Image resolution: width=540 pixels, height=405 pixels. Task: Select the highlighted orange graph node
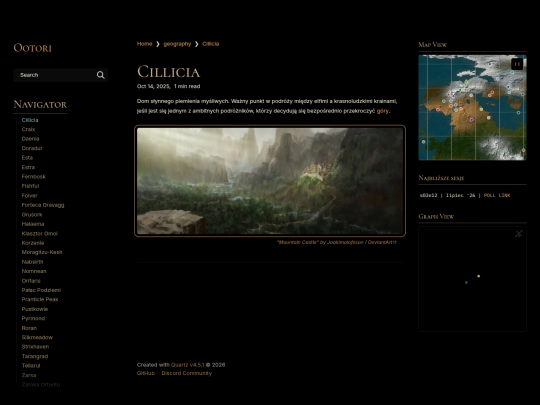coord(479,276)
